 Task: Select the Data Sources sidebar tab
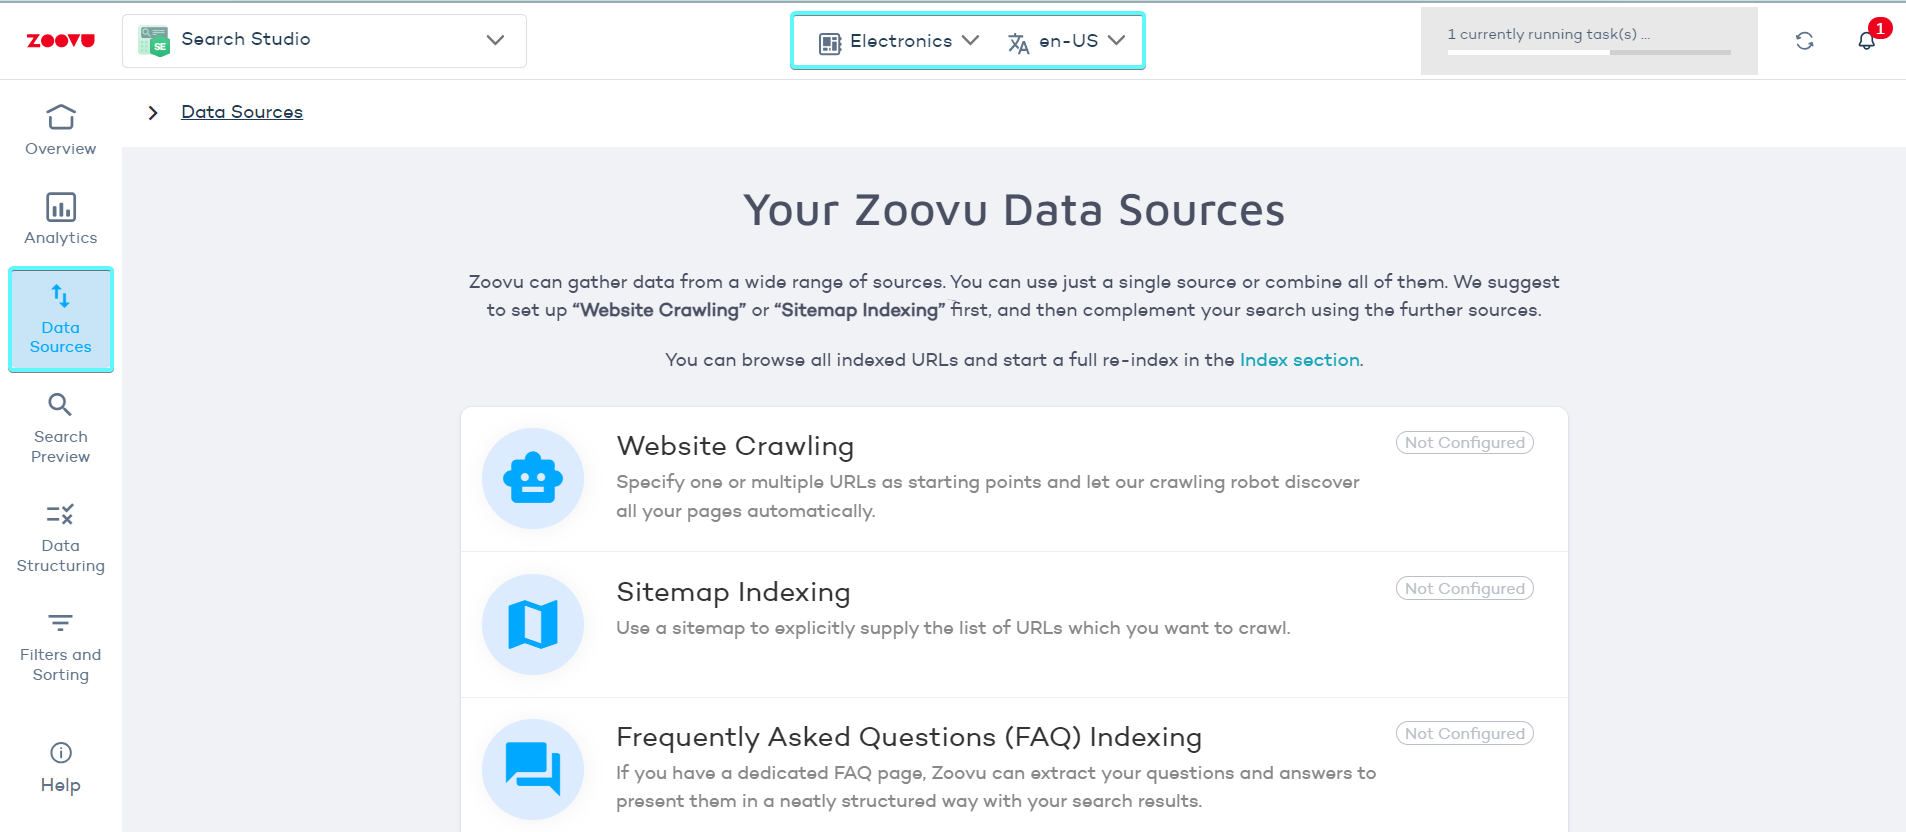[x=61, y=320]
